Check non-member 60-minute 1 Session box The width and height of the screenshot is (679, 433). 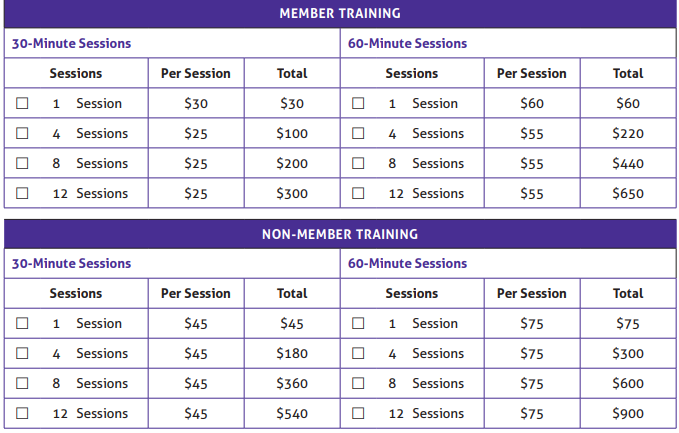point(358,323)
